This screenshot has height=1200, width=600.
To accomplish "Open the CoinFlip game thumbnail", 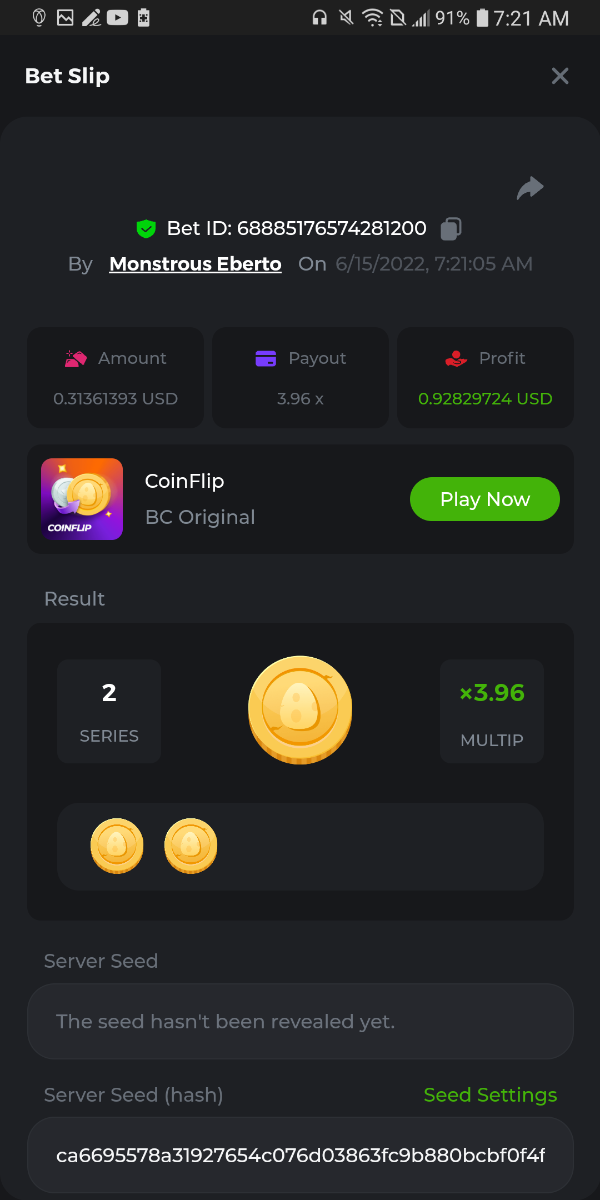I will point(82,499).
